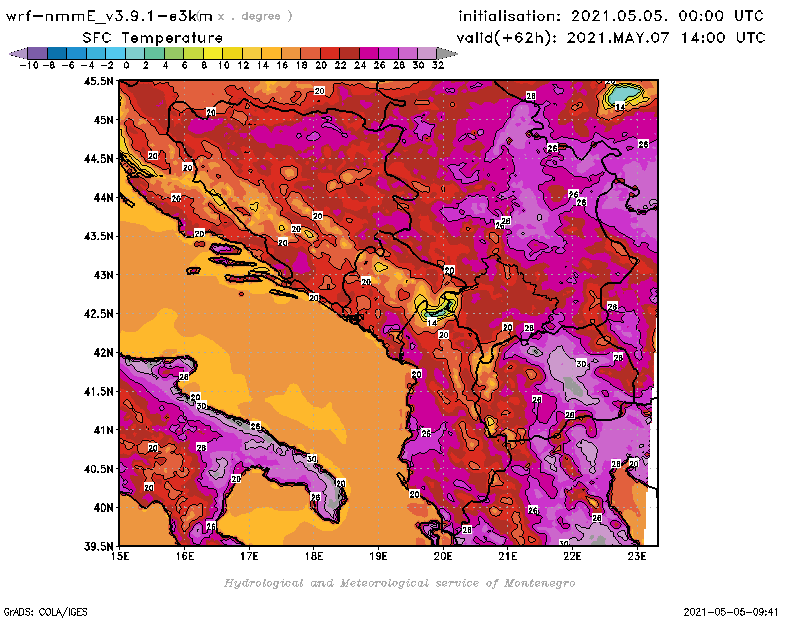Click the '16E' longitude axis label

pos(185,556)
